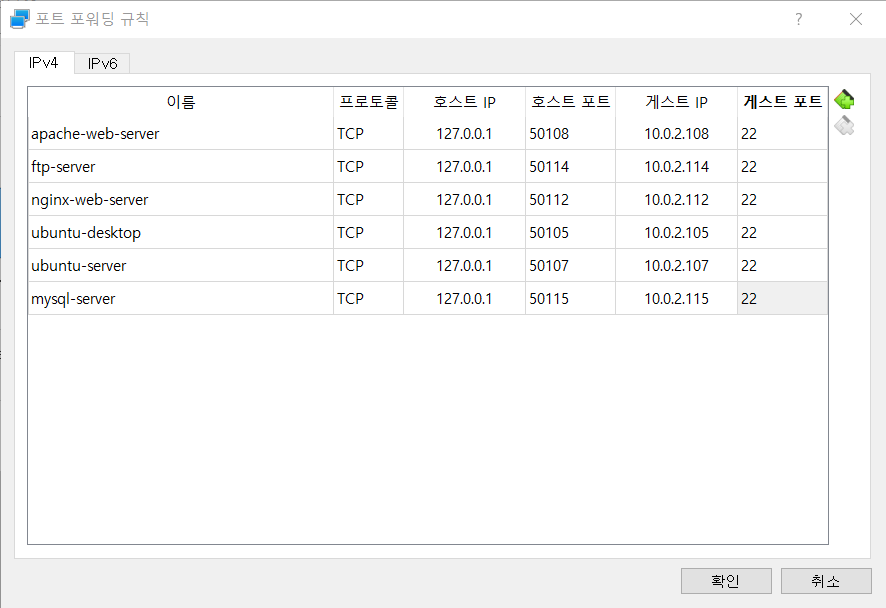Sort by the 이름 column header
This screenshot has width=886, height=608.
tap(181, 102)
